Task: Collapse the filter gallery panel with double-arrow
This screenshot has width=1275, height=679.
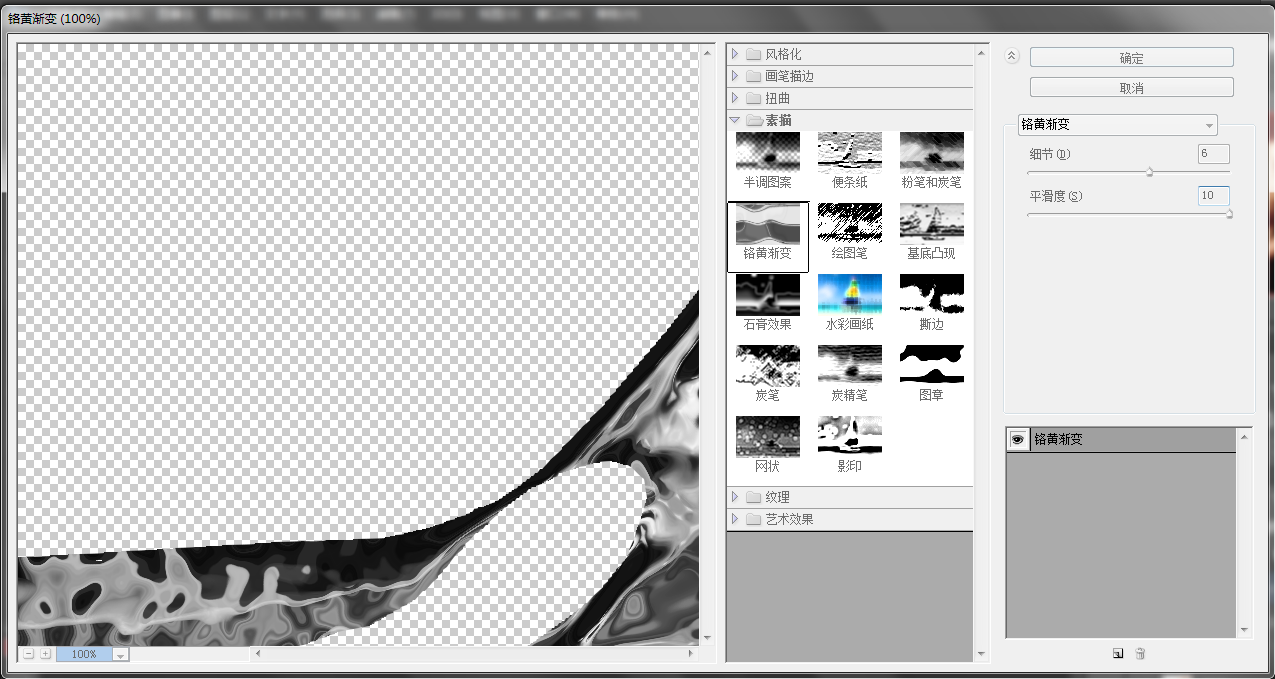Action: point(1012,57)
